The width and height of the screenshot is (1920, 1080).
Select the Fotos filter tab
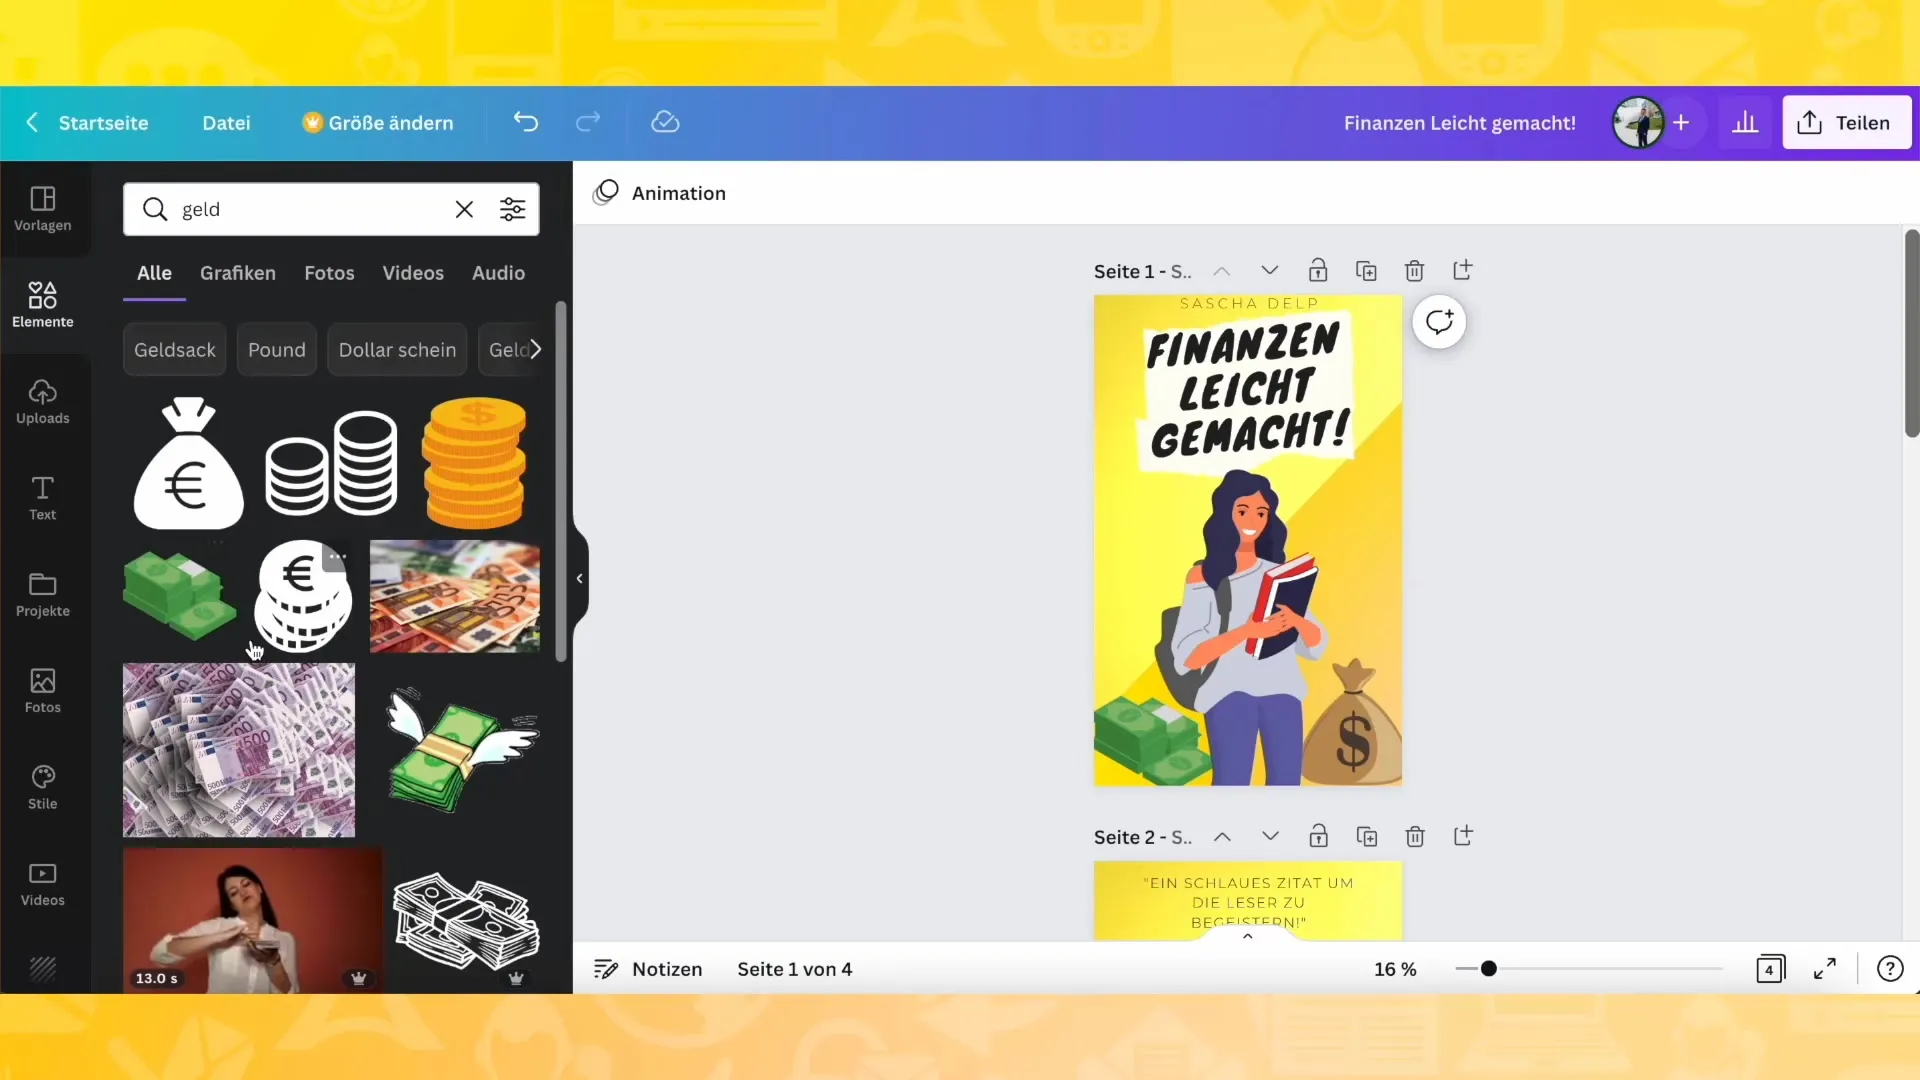(x=328, y=272)
